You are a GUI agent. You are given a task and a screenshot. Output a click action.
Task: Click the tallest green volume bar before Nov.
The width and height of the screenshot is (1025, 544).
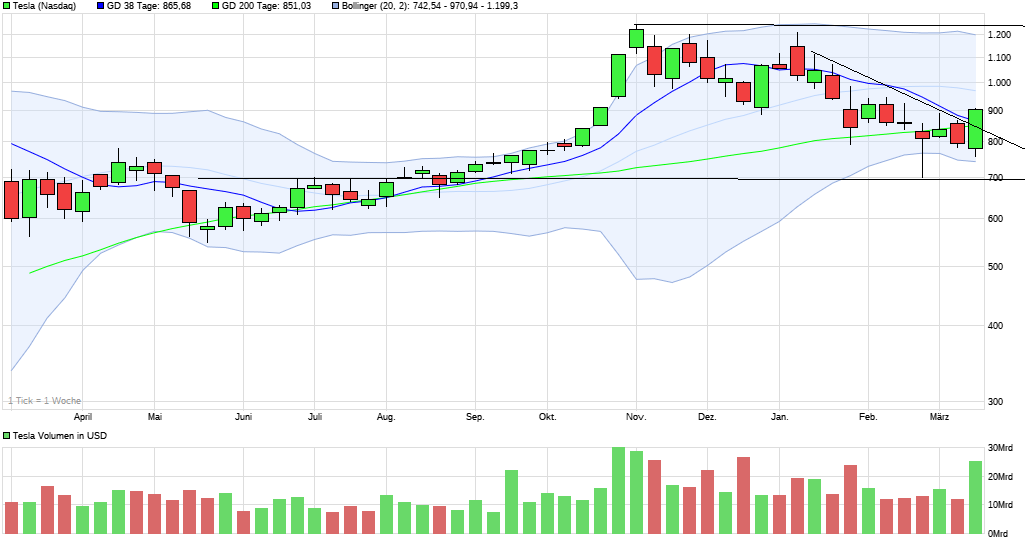(618, 490)
